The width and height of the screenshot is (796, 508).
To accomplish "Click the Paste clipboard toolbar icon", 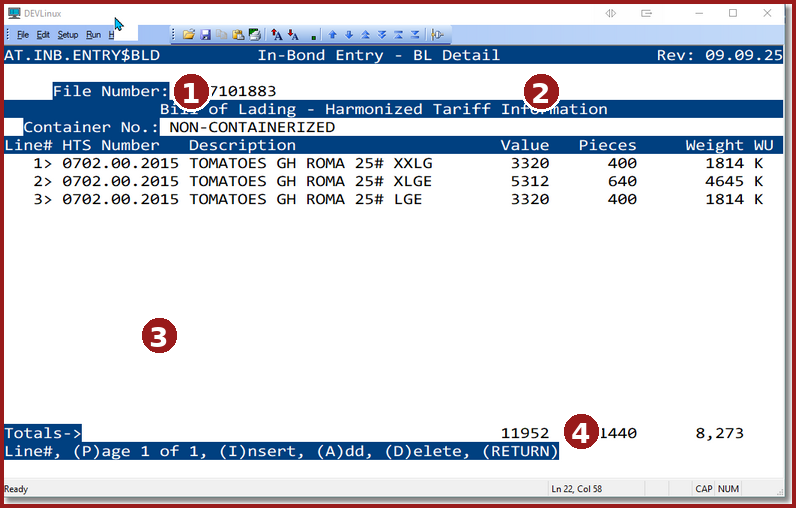I will (x=238, y=34).
